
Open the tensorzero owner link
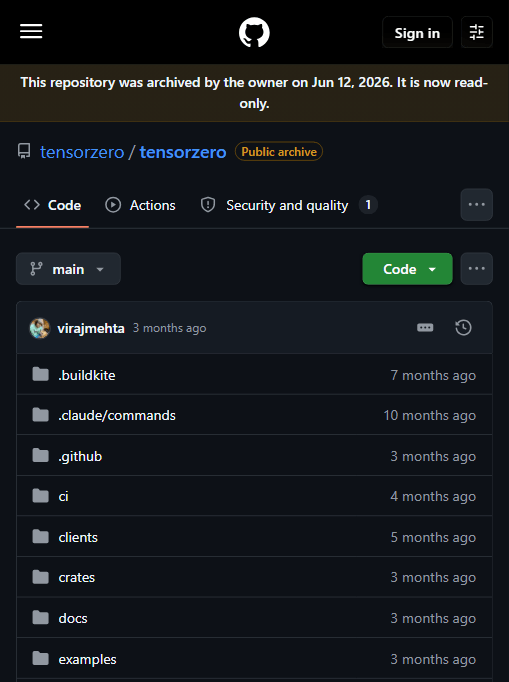pos(82,152)
